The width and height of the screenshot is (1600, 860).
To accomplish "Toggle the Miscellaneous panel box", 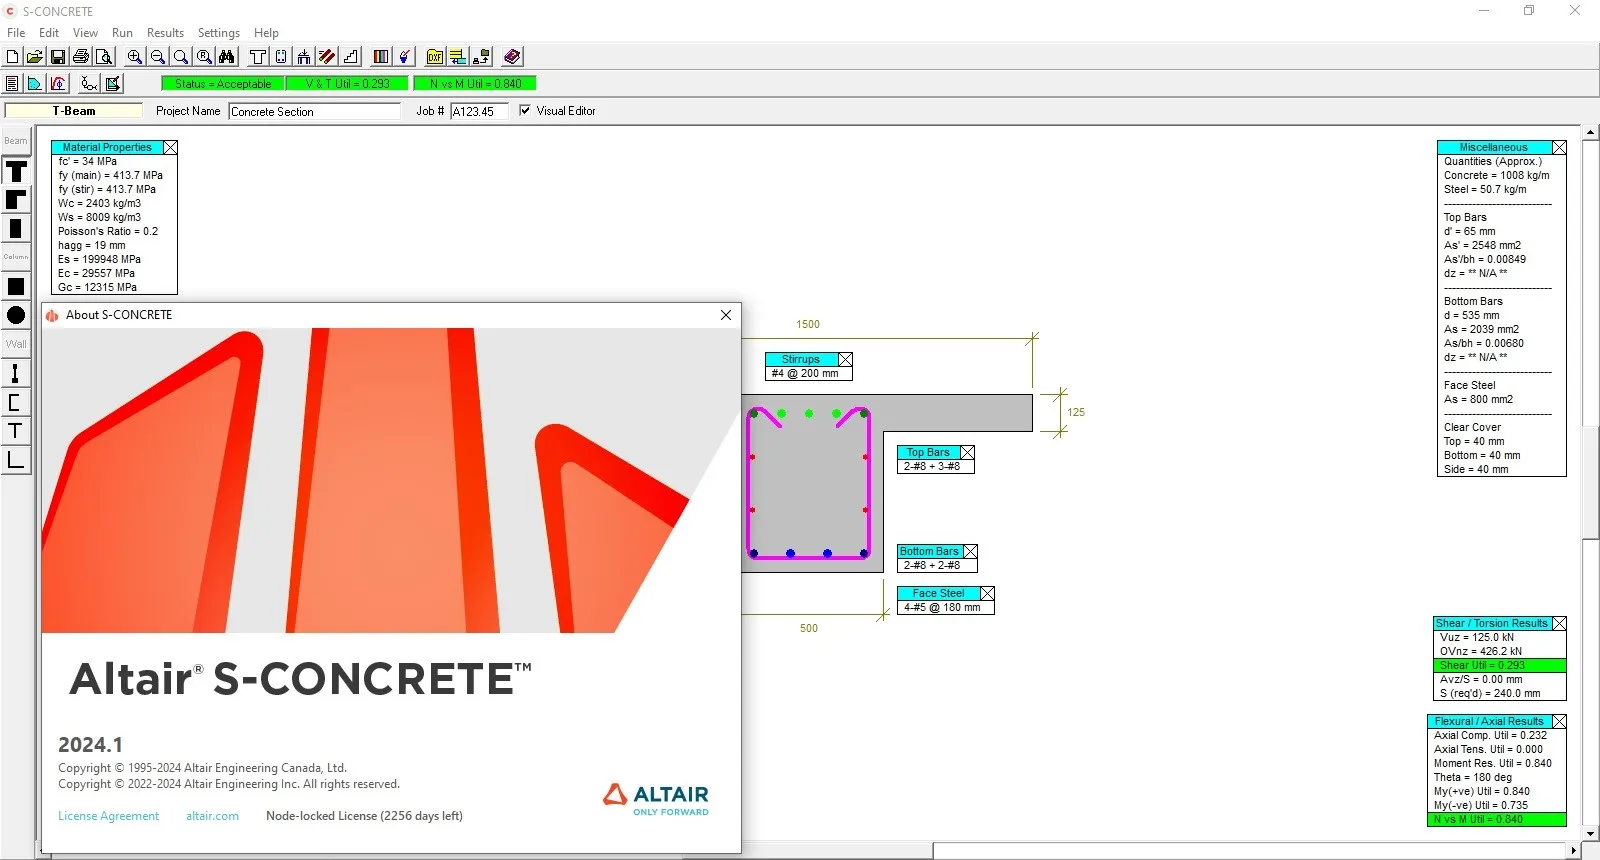I will click(1559, 147).
